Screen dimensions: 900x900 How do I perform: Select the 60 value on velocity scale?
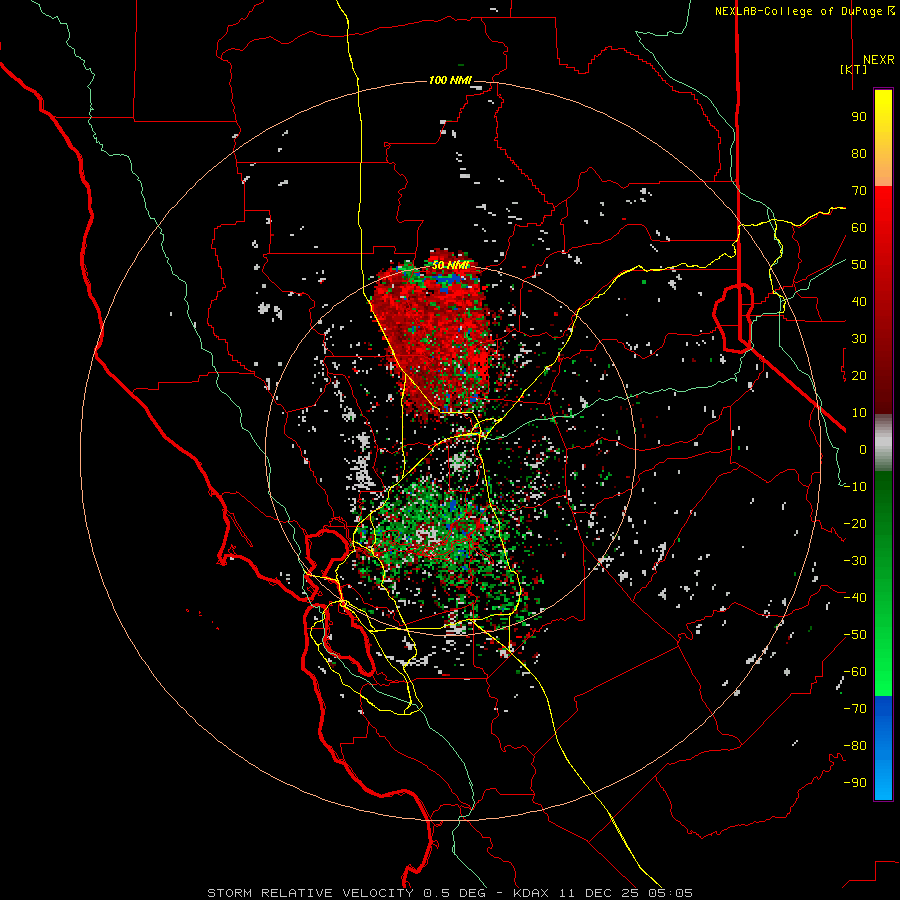pos(859,228)
